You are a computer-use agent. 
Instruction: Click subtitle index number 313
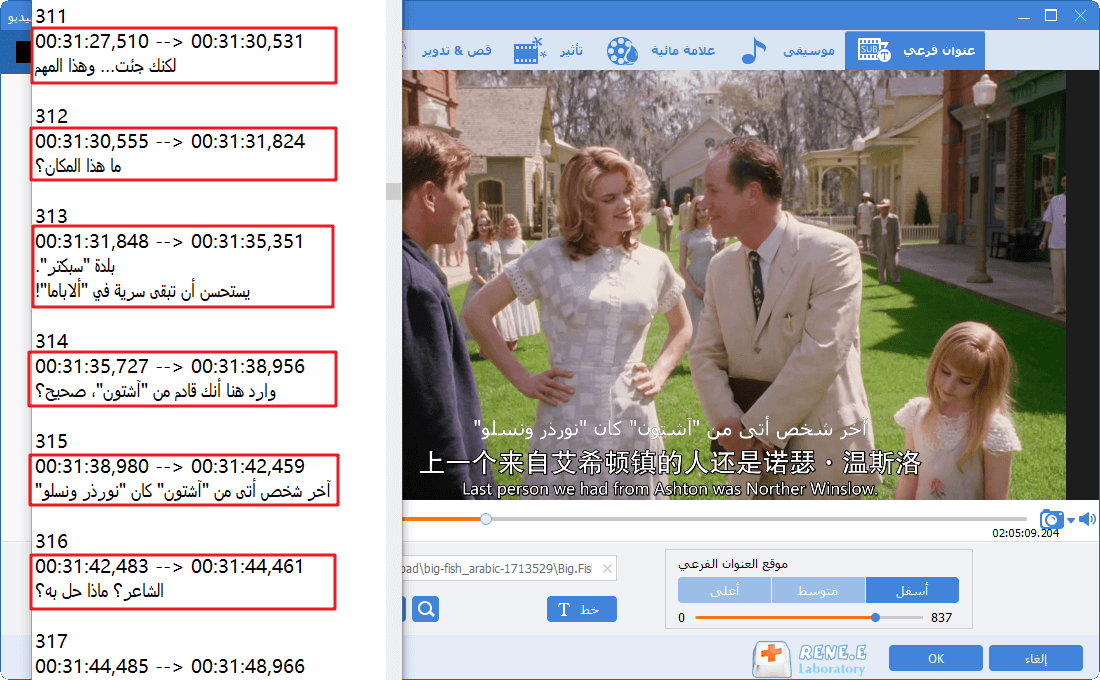(51, 216)
